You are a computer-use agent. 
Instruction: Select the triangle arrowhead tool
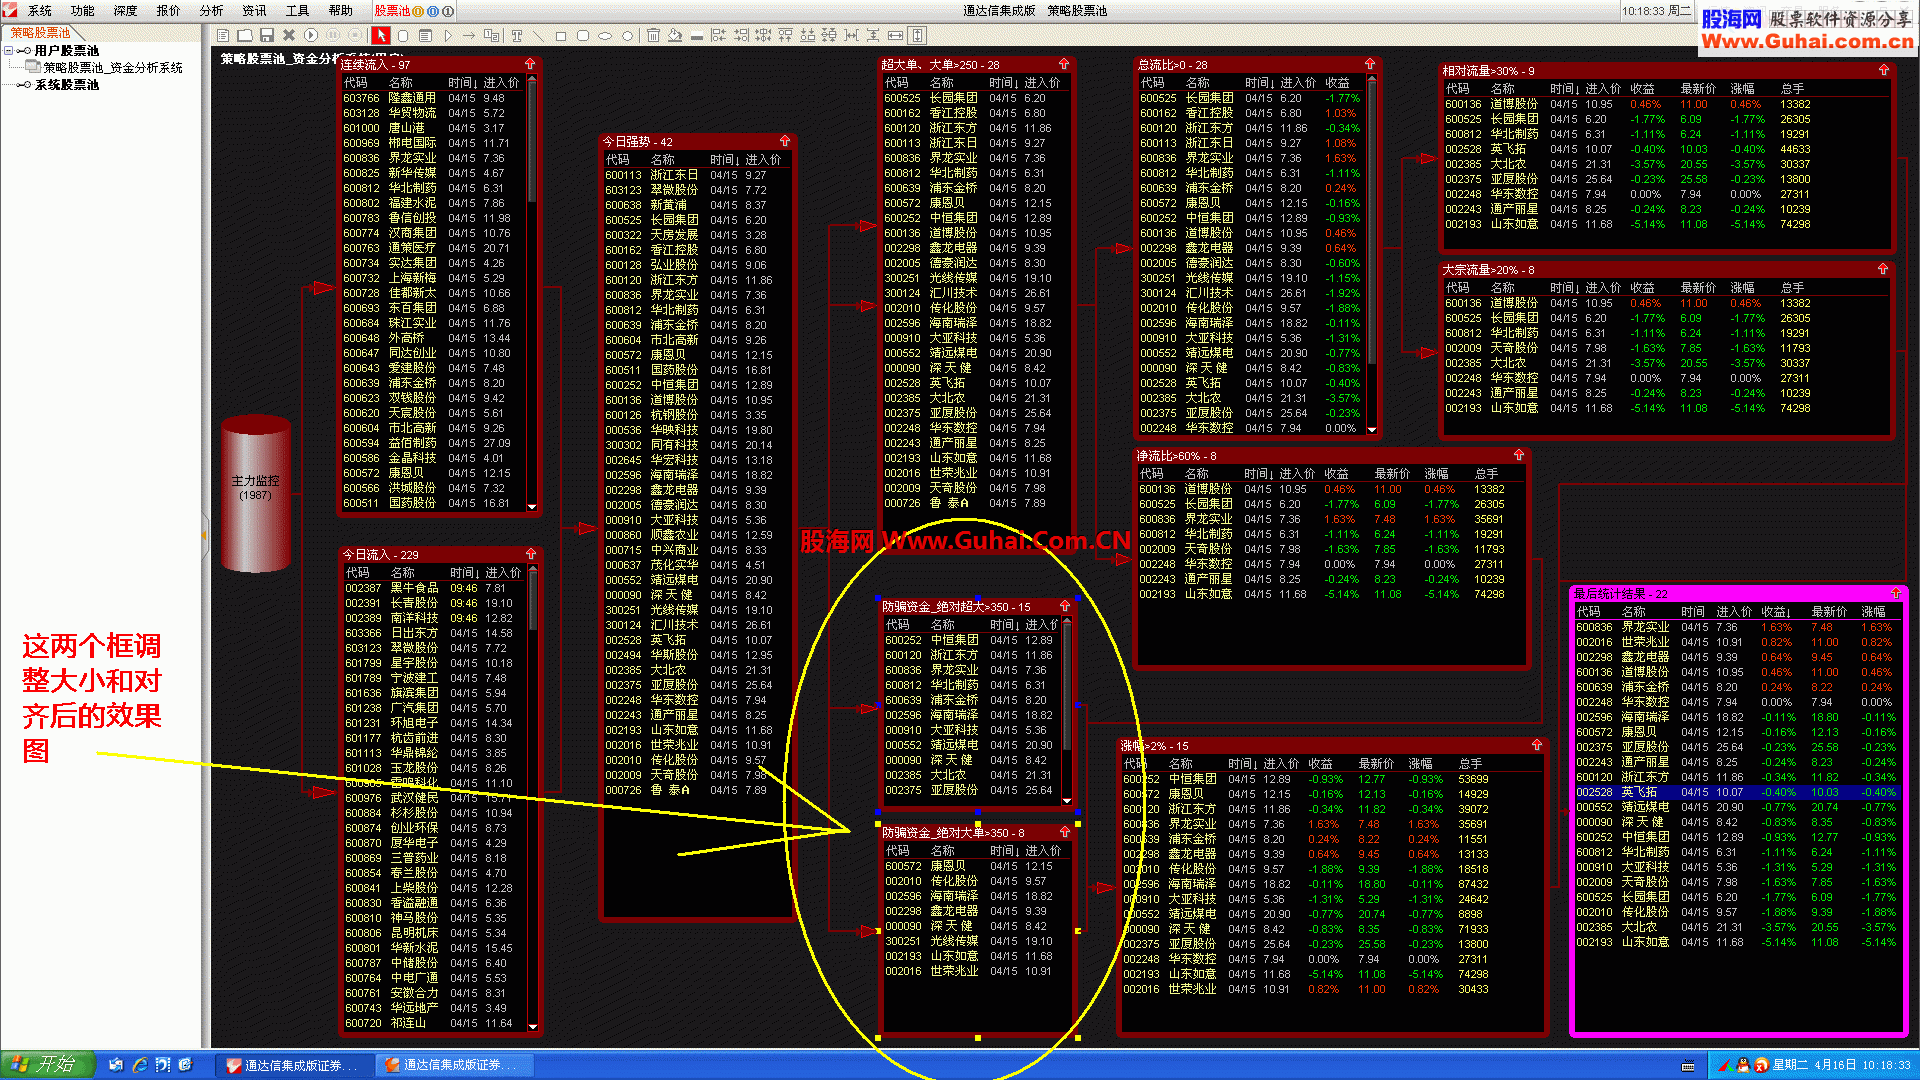pyautogui.click(x=447, y=35)
